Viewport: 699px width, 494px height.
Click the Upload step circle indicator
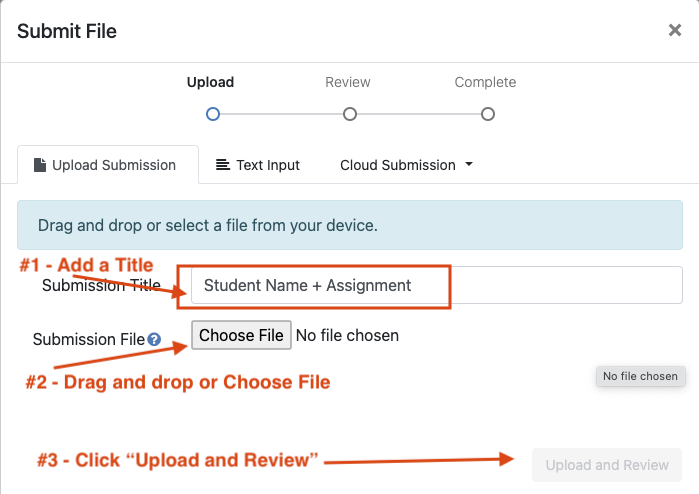pyautogui.click(x=212, y=115)
